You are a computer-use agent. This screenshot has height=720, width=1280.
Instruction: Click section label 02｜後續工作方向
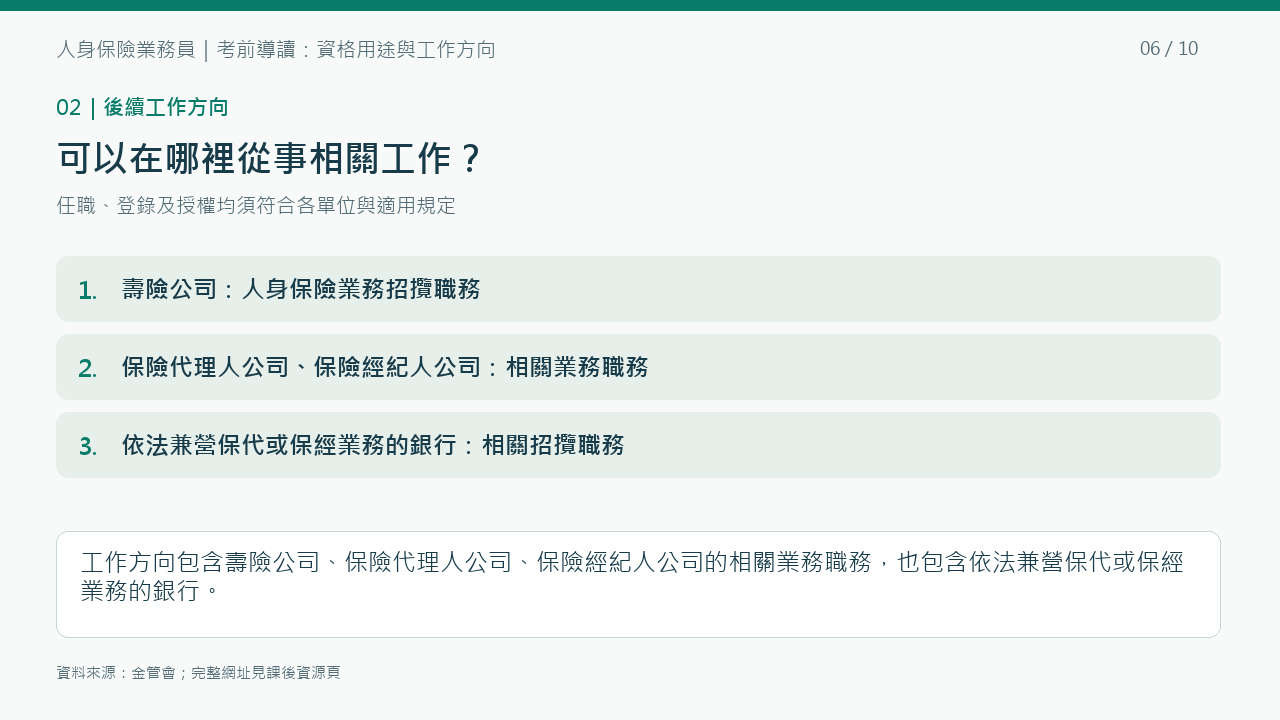(142, 107)
